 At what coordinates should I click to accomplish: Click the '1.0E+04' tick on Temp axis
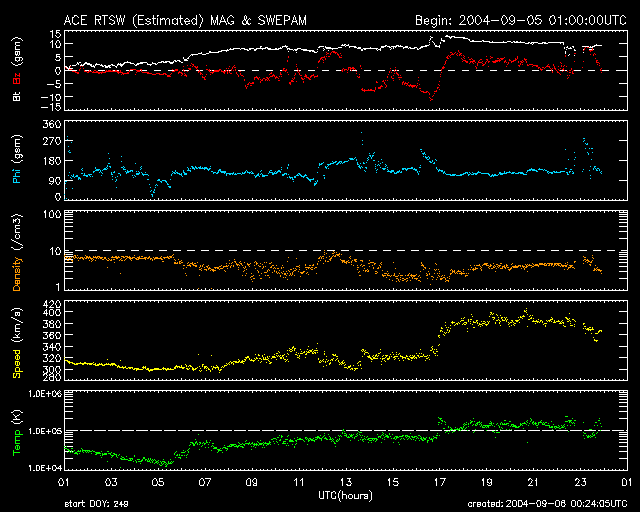tap(45, 468)
